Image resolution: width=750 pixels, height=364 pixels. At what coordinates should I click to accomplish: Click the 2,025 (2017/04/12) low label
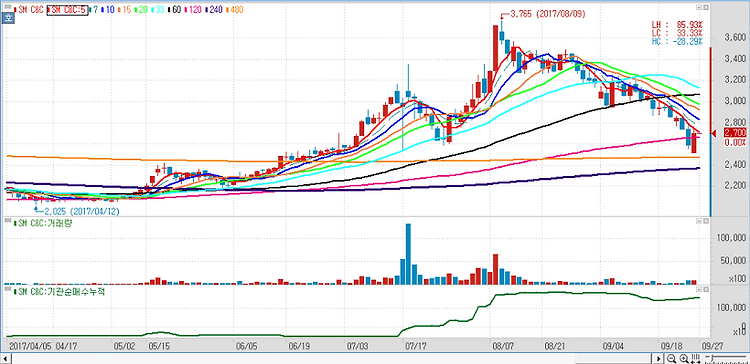pos(82,211)
